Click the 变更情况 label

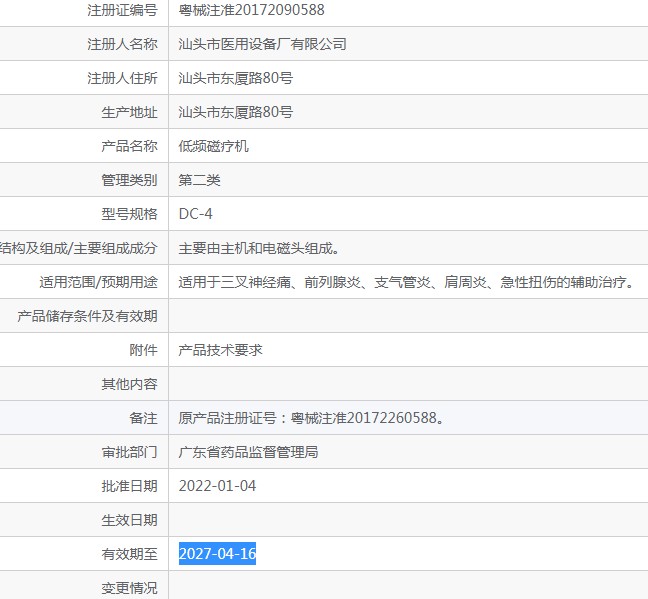click(129, 588)
